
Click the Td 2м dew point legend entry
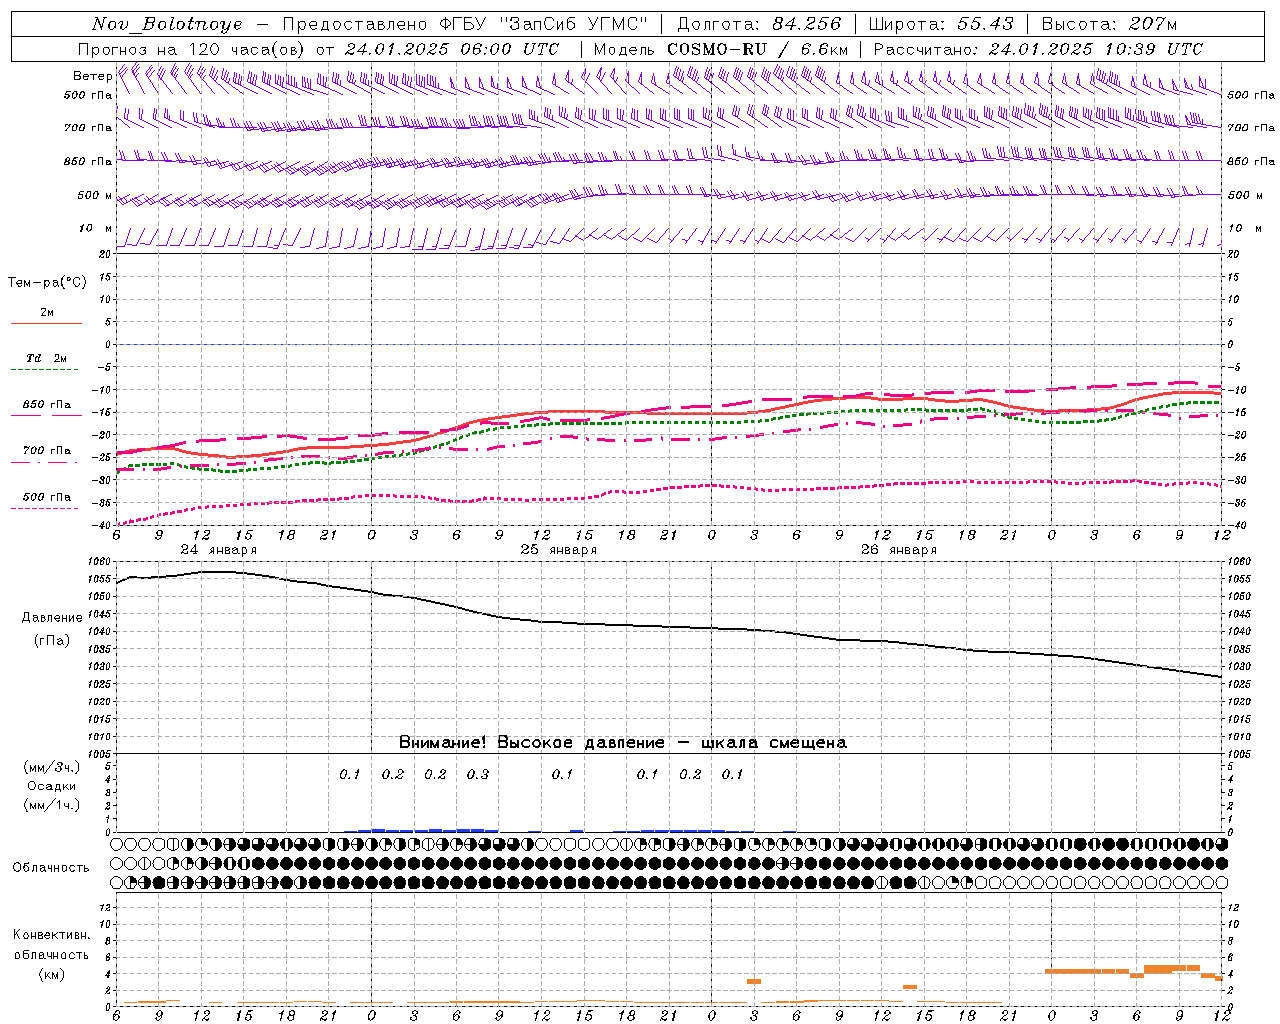pos(47,358)
